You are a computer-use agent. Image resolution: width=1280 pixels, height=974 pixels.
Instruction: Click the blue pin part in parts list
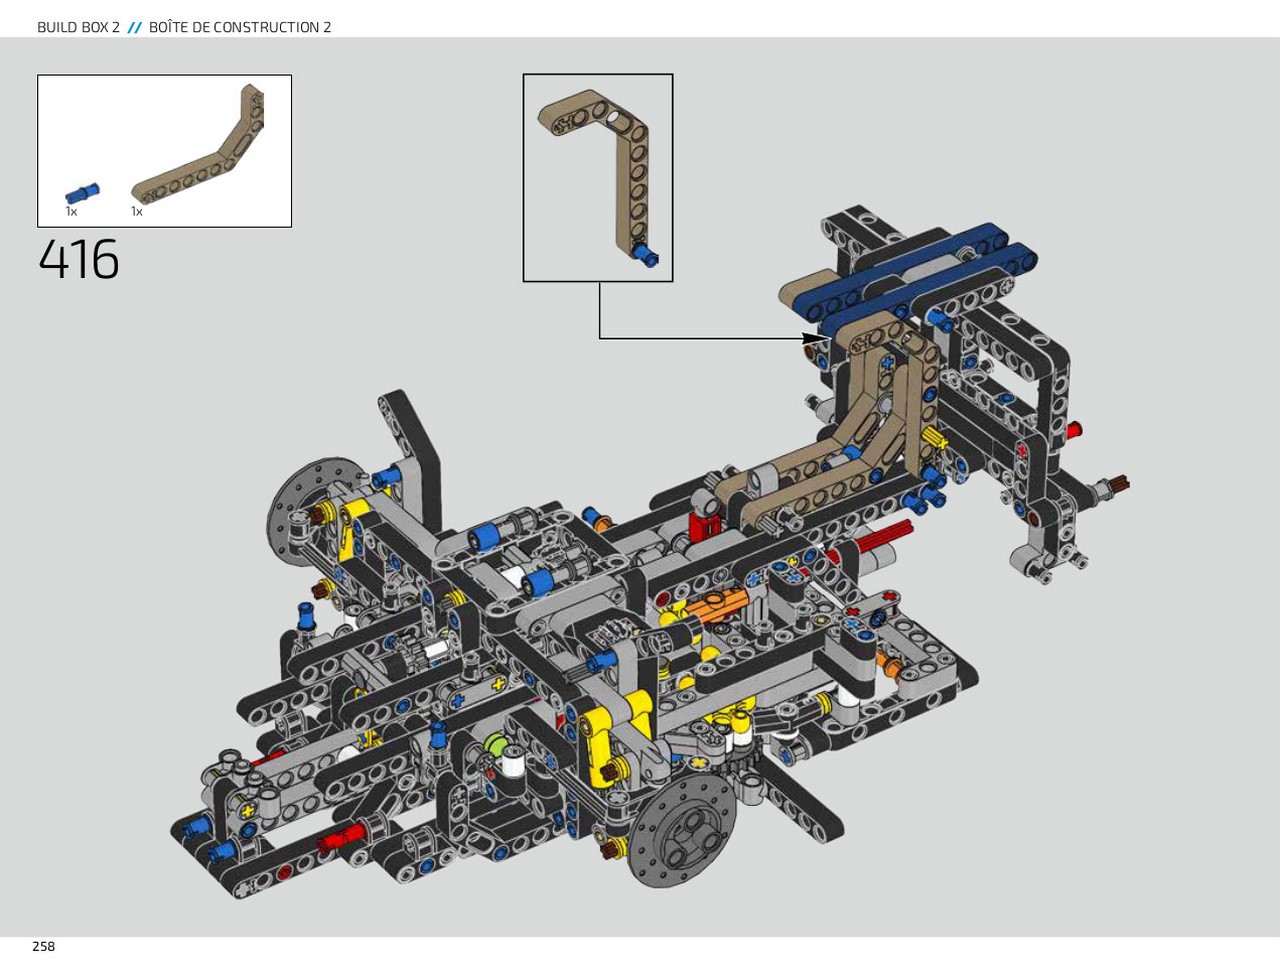[83, 193]
